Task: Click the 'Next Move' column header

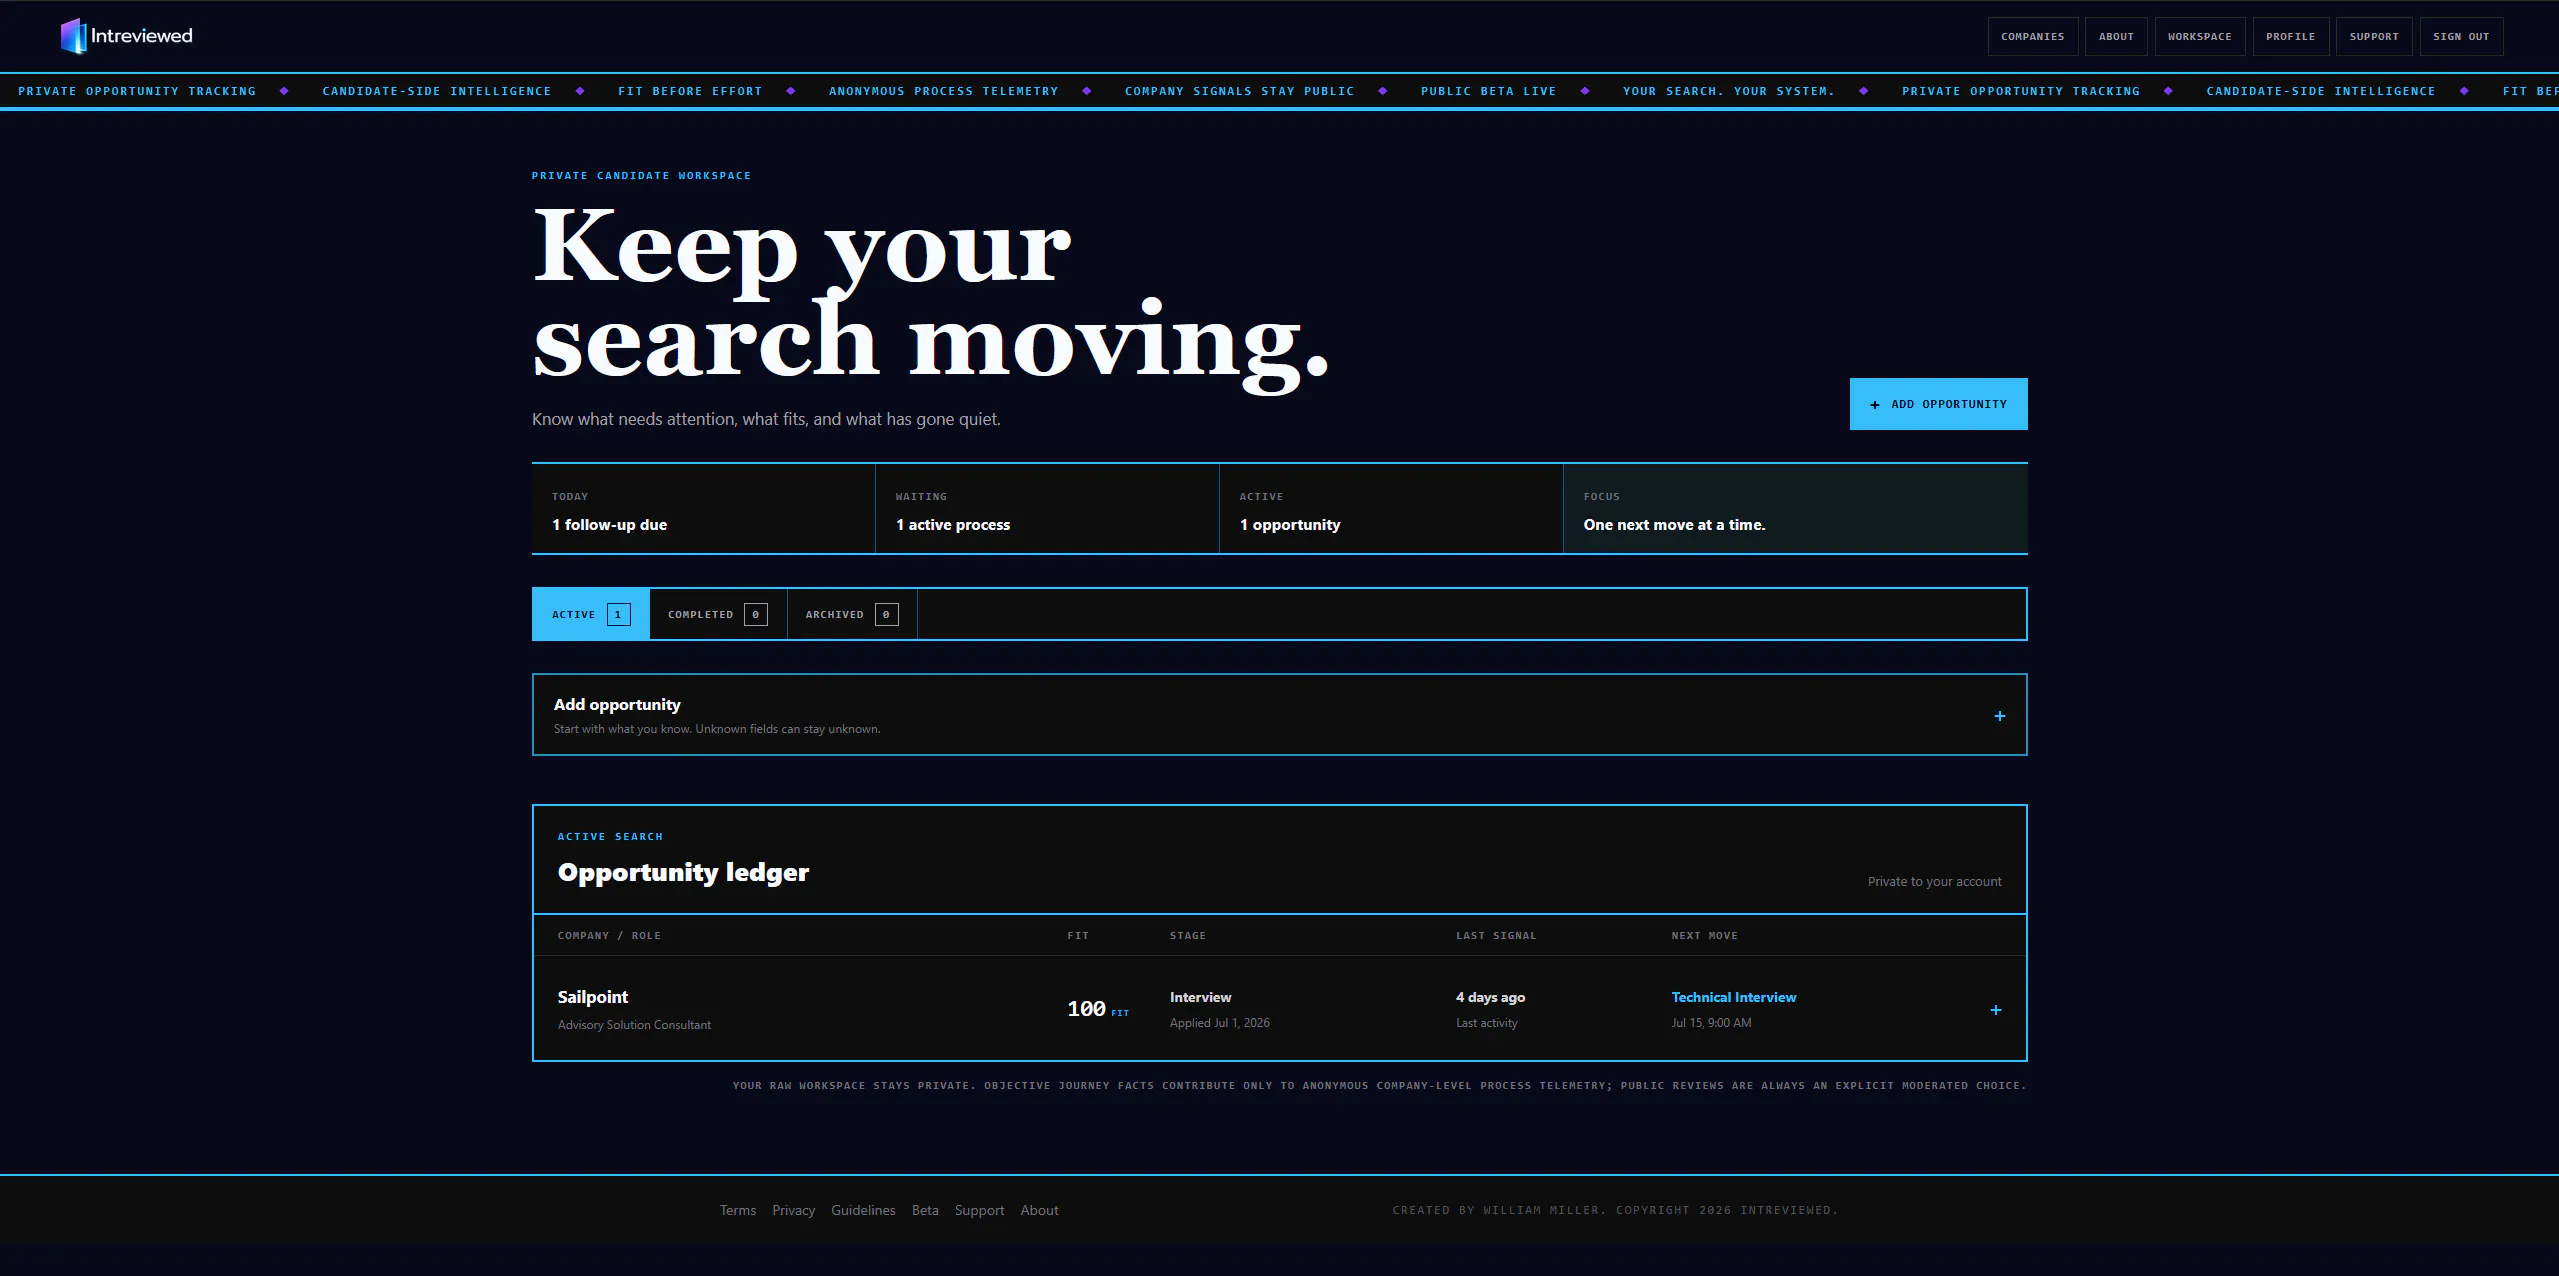Action: pyautogui.click(x=1704, y=936)
